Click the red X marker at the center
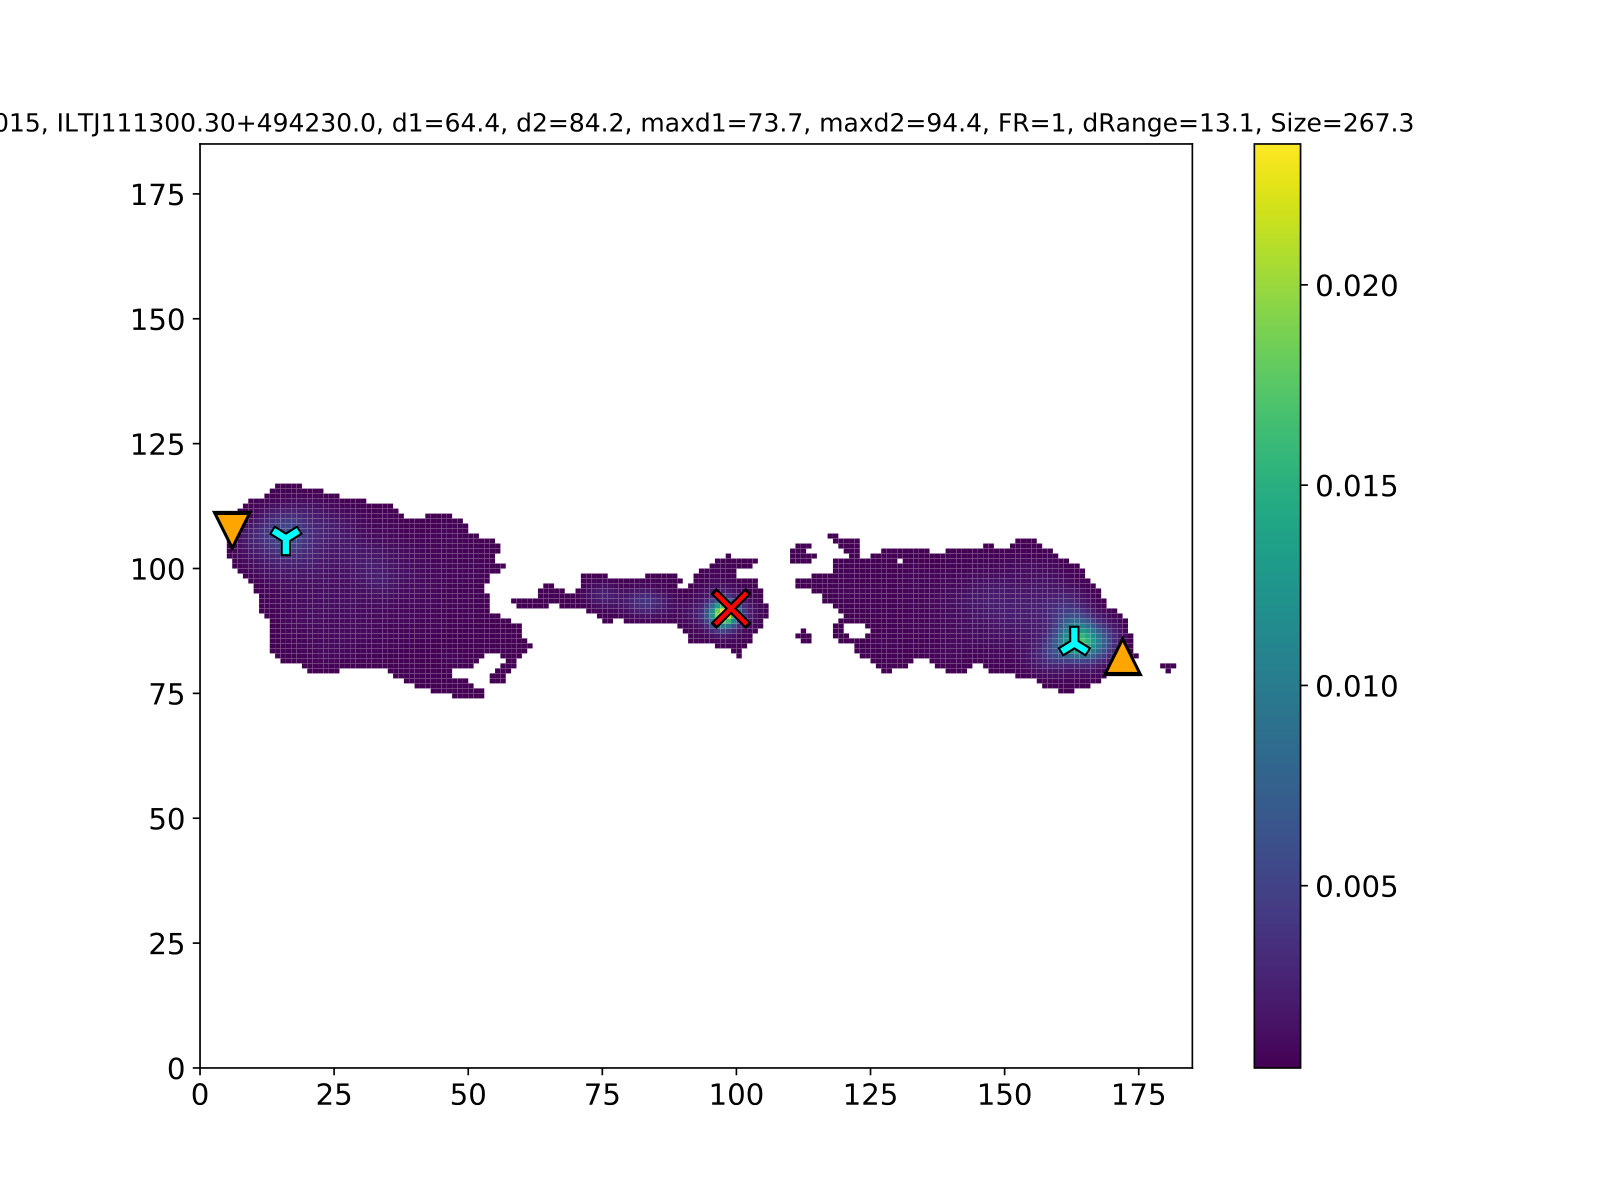The height and width of the screenshot is (1200, 1601). pyautogui.click(x=731, y=608)
